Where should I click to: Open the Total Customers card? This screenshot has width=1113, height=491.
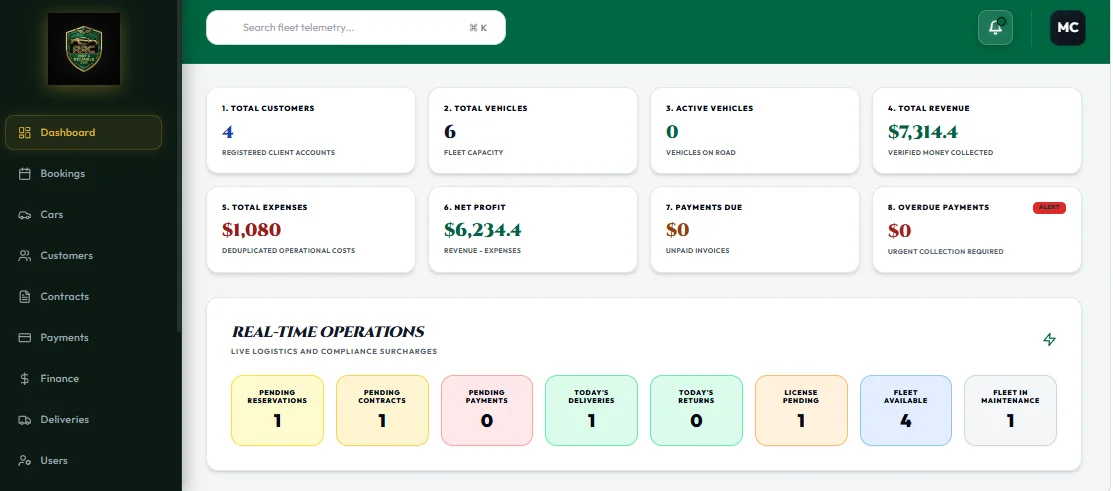(311, 131)
